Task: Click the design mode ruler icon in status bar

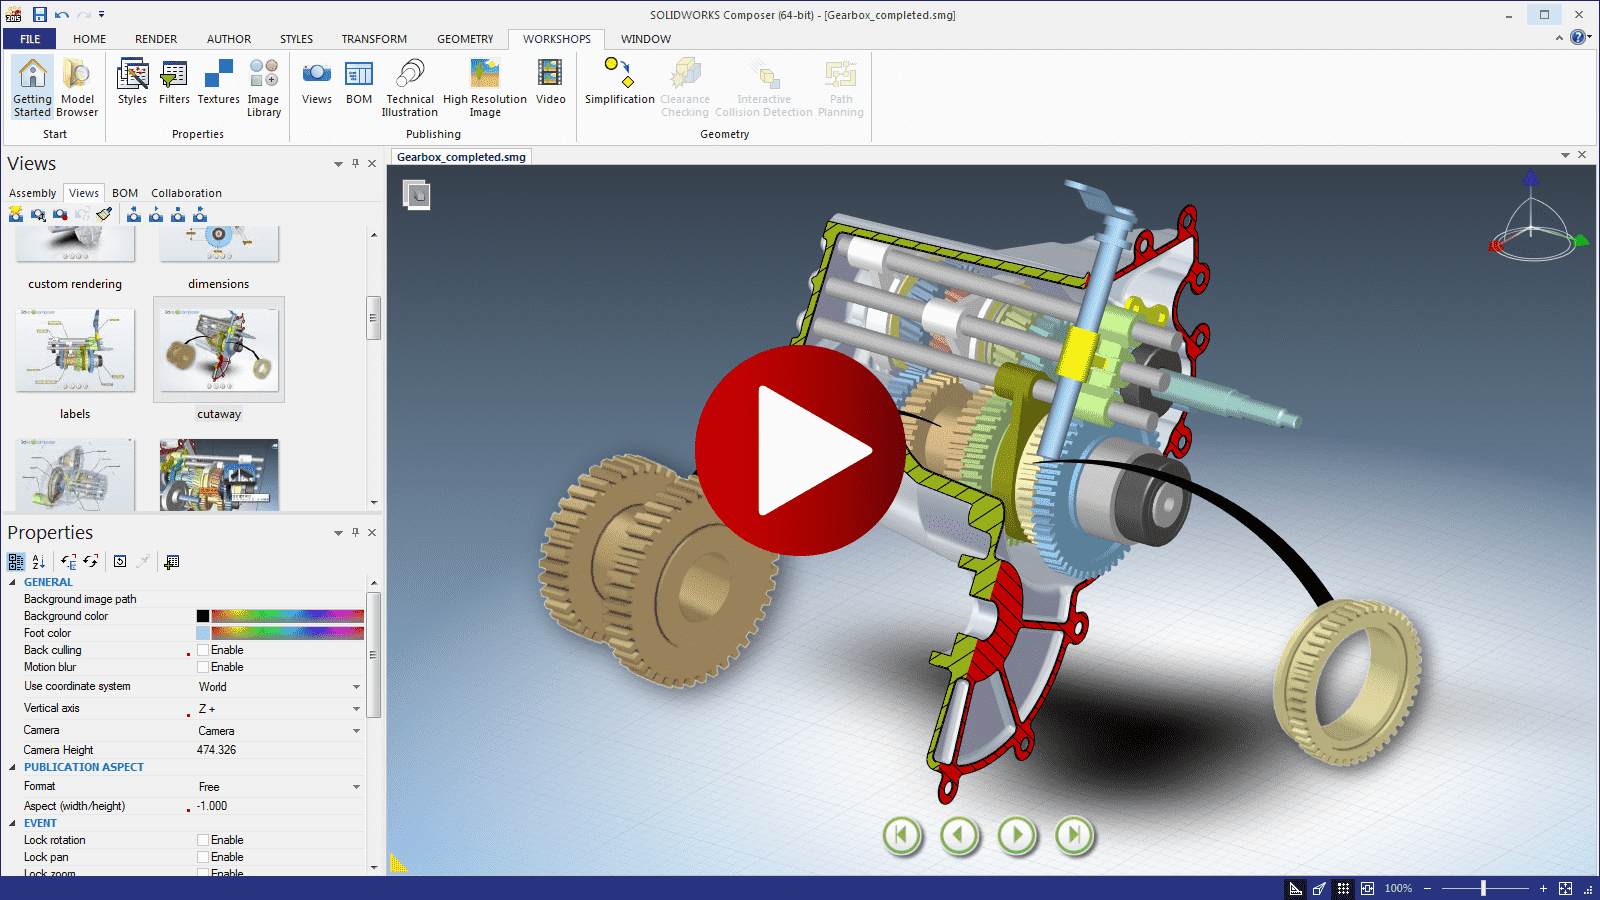Action: click(x=1296, y=888)
